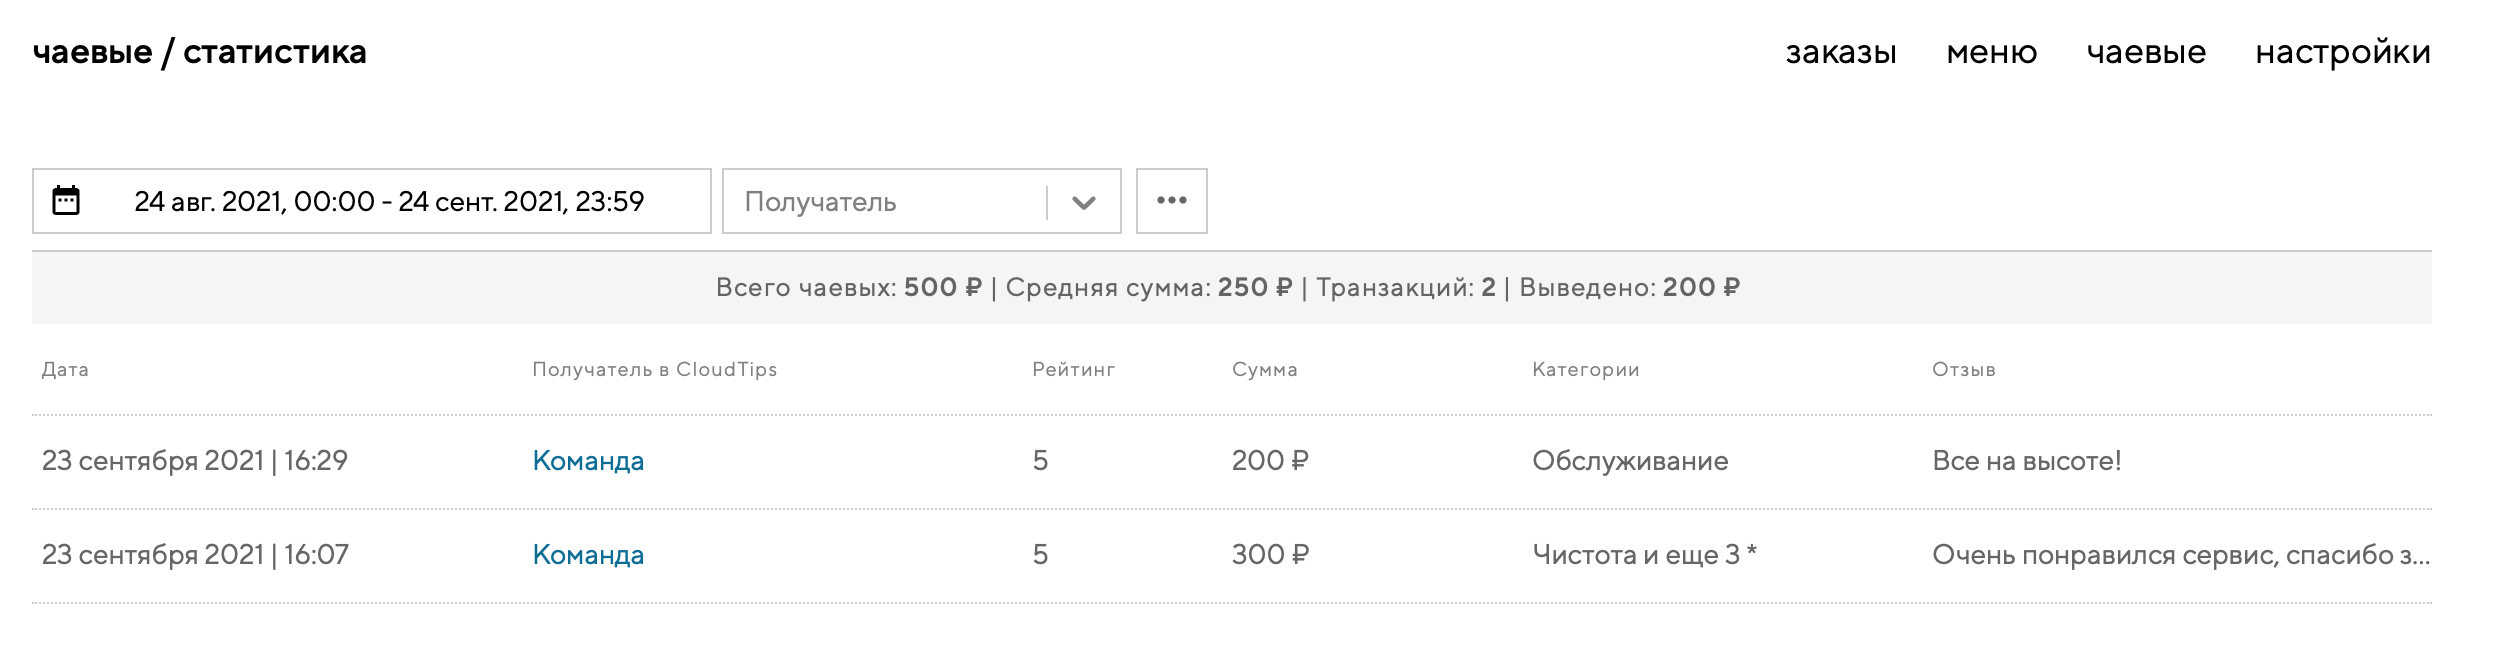Open the настройки navigation item

point(2342,52)
